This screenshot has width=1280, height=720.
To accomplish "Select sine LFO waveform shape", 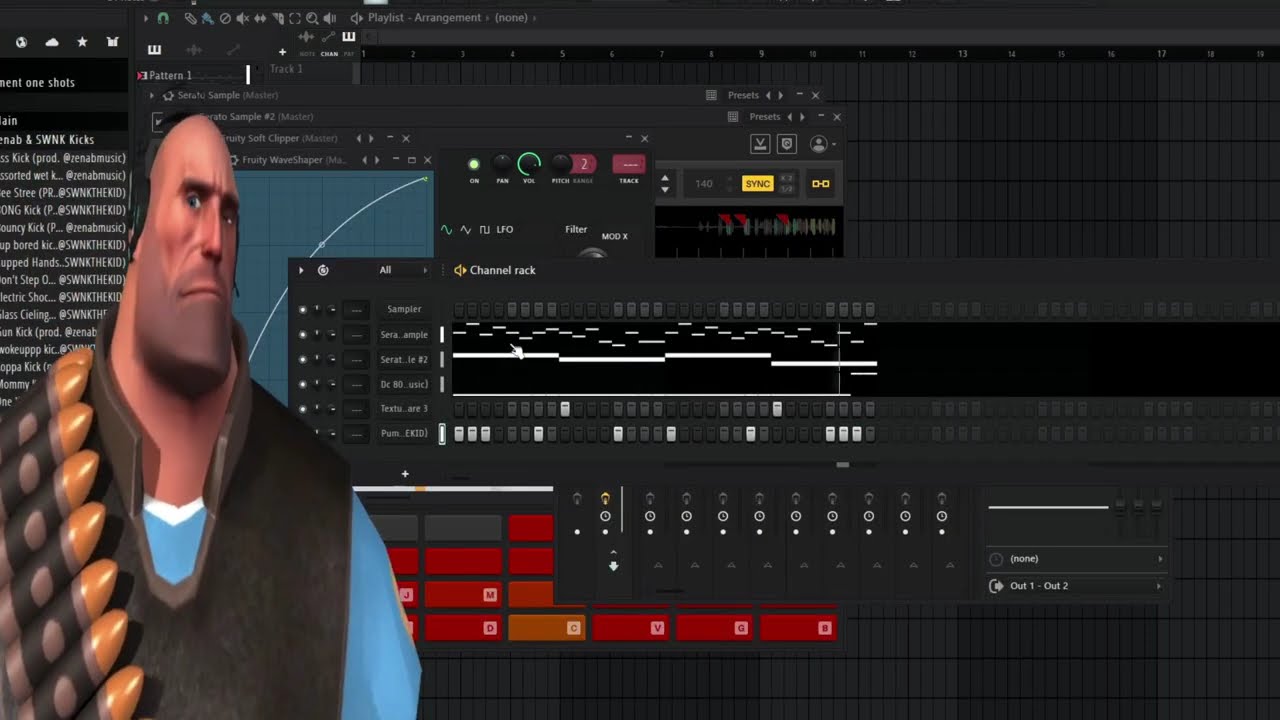I will pos(446,230).
